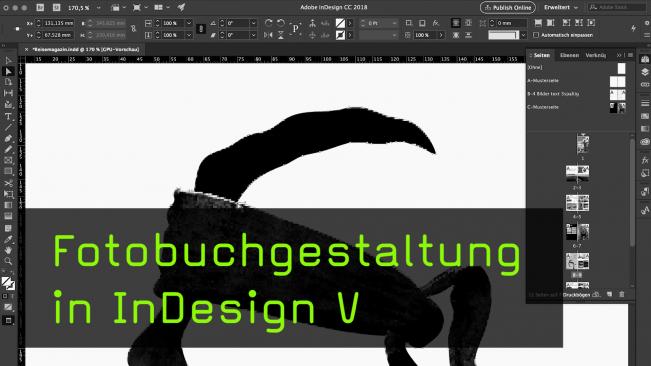Select the Selection tool (hollow arrow at top)

[8, 61]
